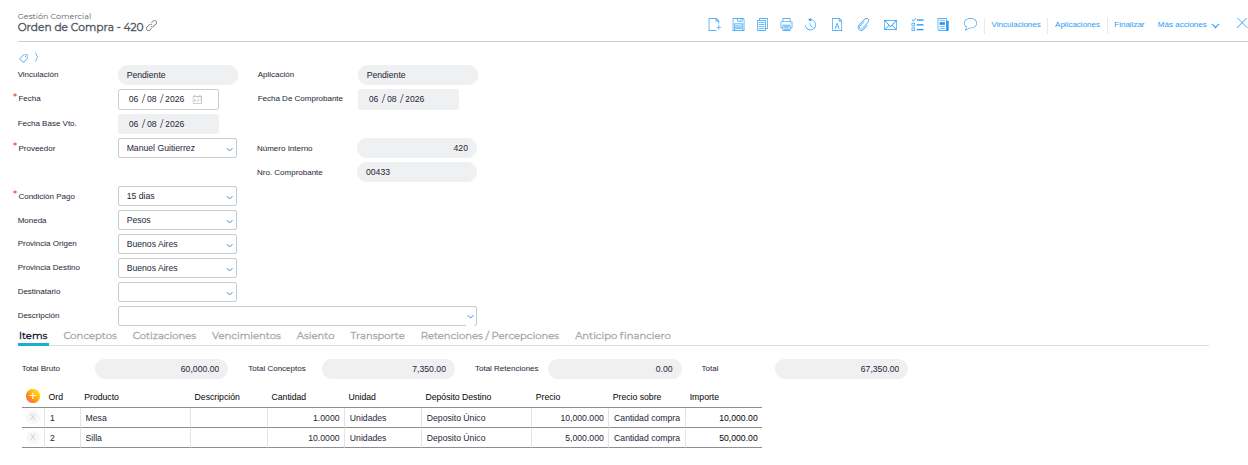
Task: Switch to Conceptos tab
Action: [x=90, y=336]
